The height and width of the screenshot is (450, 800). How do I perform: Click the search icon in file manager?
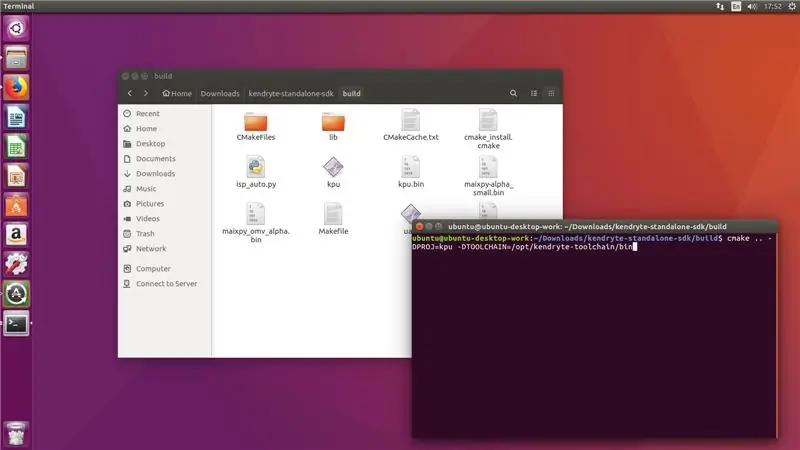tap(513, 93)
